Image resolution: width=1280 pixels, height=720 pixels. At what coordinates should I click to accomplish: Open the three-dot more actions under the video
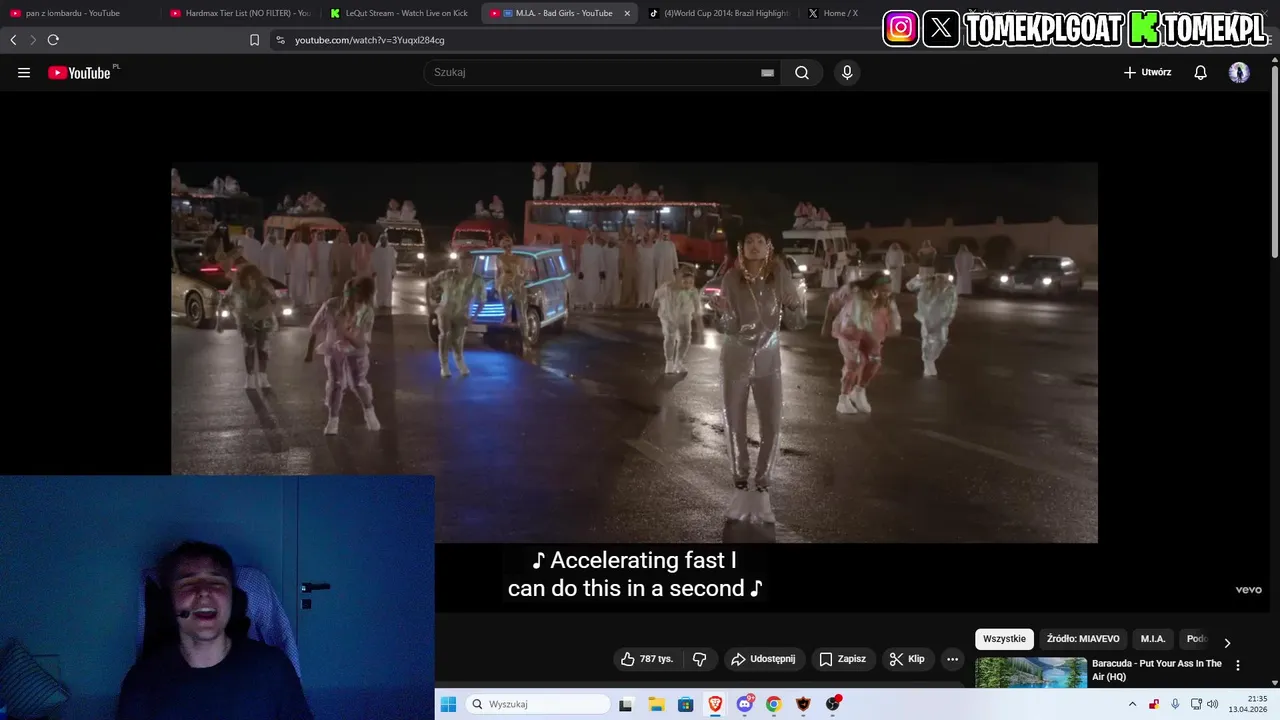952,659
